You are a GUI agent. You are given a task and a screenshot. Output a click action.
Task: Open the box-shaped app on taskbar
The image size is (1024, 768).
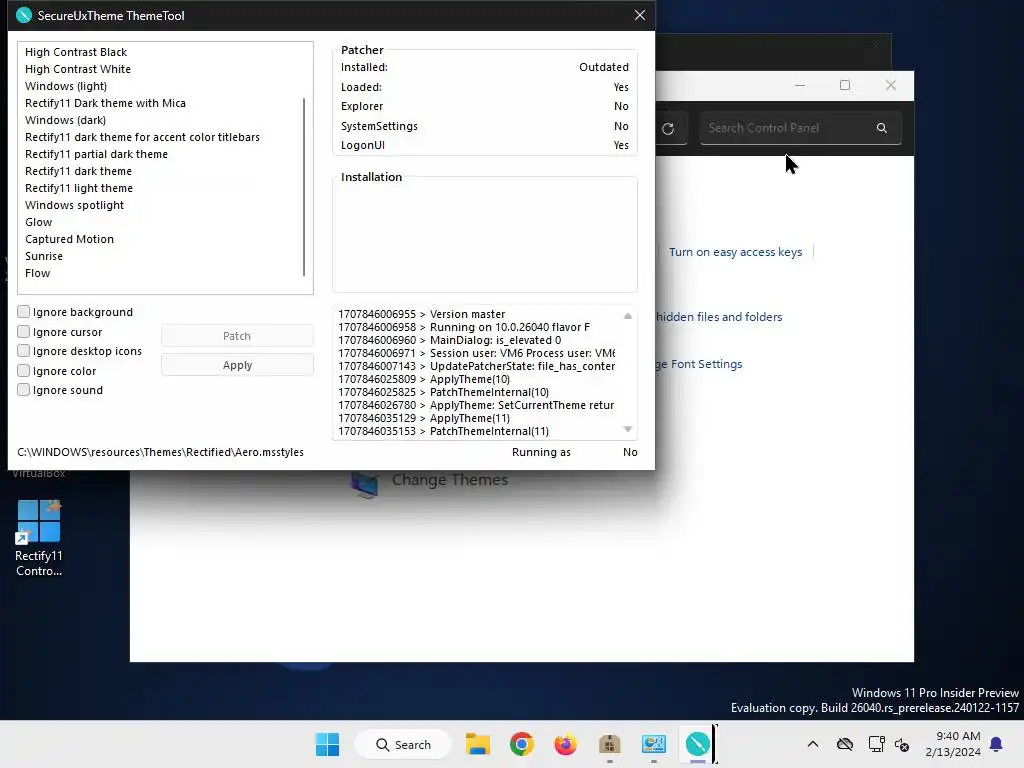609,744
